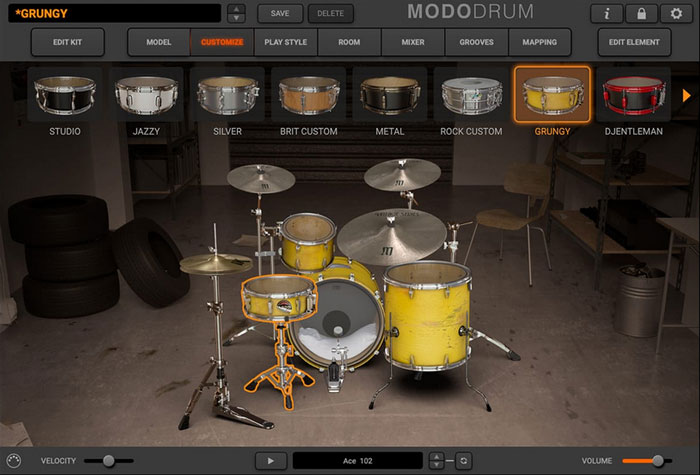Open the Grooves tab
This screenshot has width=700, height=475.
coord(476,42)
